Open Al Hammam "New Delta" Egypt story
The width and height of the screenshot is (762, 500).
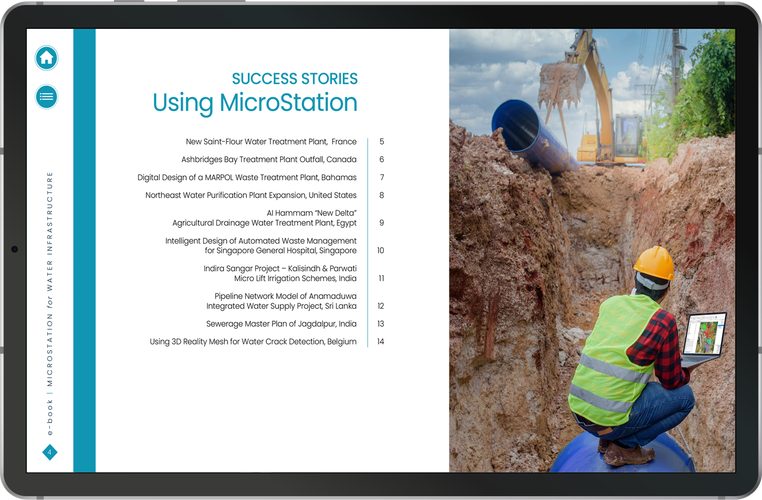coord(264,218)
